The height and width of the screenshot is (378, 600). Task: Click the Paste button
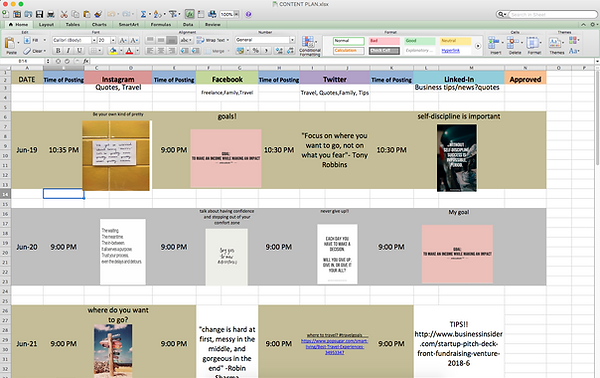pos(11,46)
